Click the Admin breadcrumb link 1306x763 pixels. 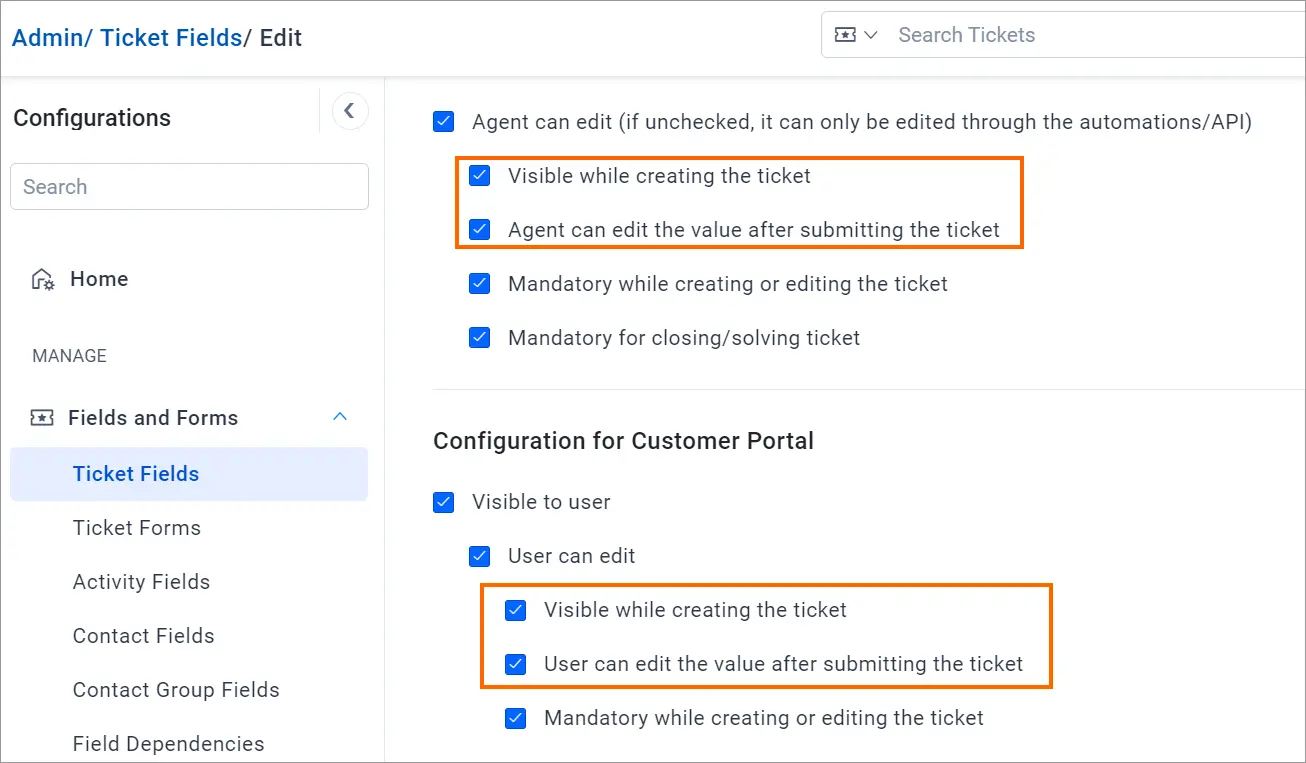click(47, 38)
